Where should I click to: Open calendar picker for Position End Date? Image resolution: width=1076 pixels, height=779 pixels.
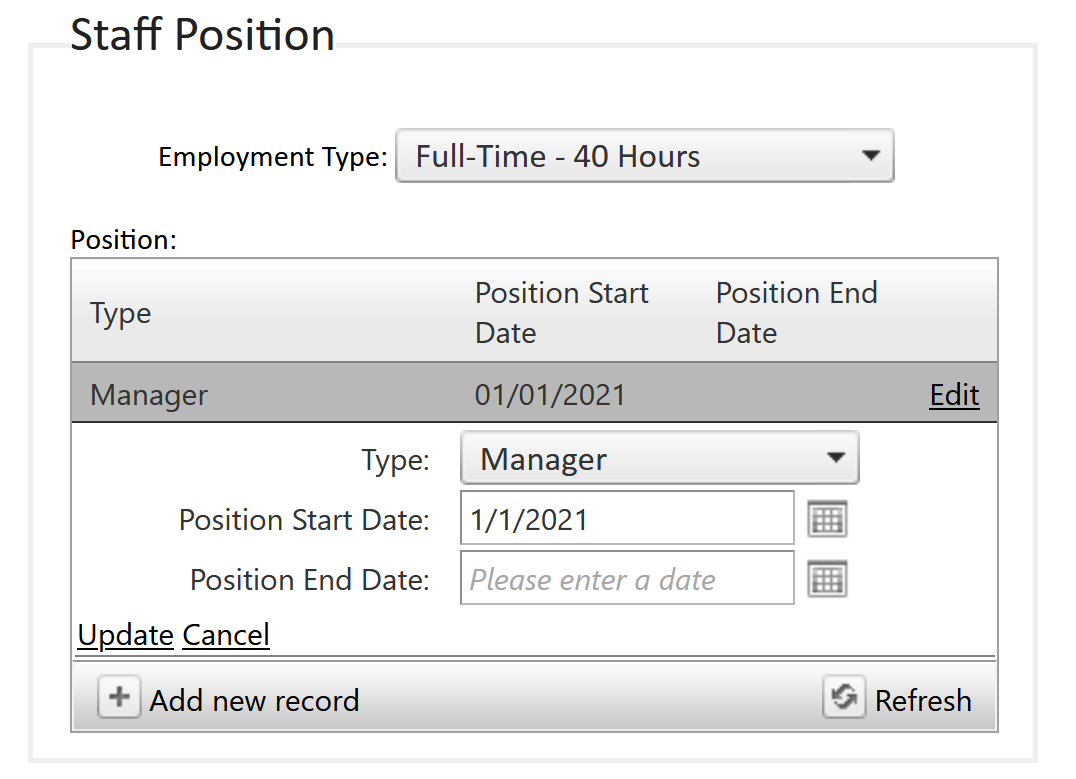827,579
